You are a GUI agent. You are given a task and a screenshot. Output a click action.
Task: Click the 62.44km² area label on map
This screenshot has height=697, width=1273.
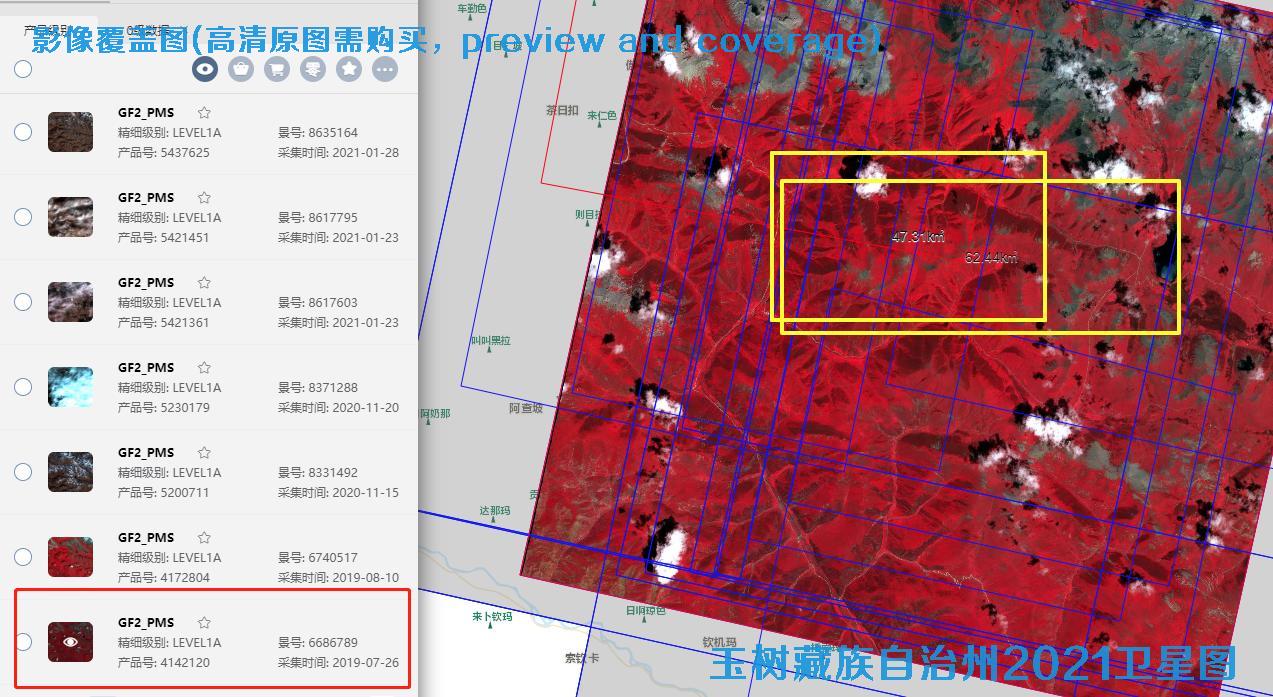coord(991,258)
